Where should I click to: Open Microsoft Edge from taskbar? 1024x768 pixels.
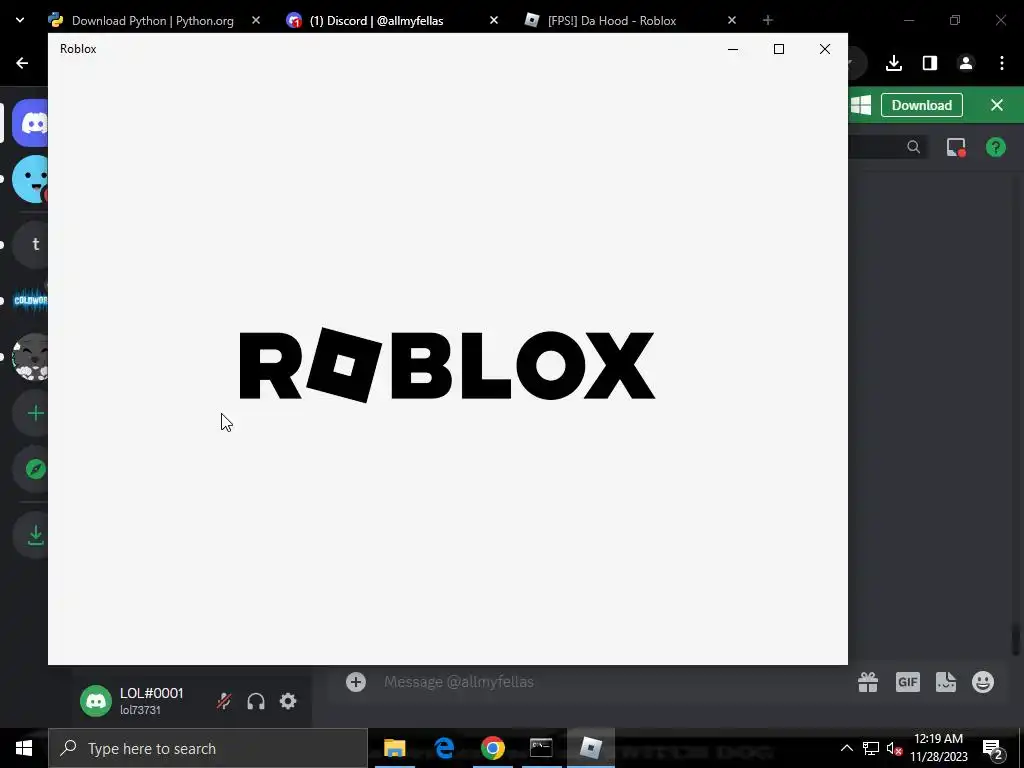pos(444,748)
